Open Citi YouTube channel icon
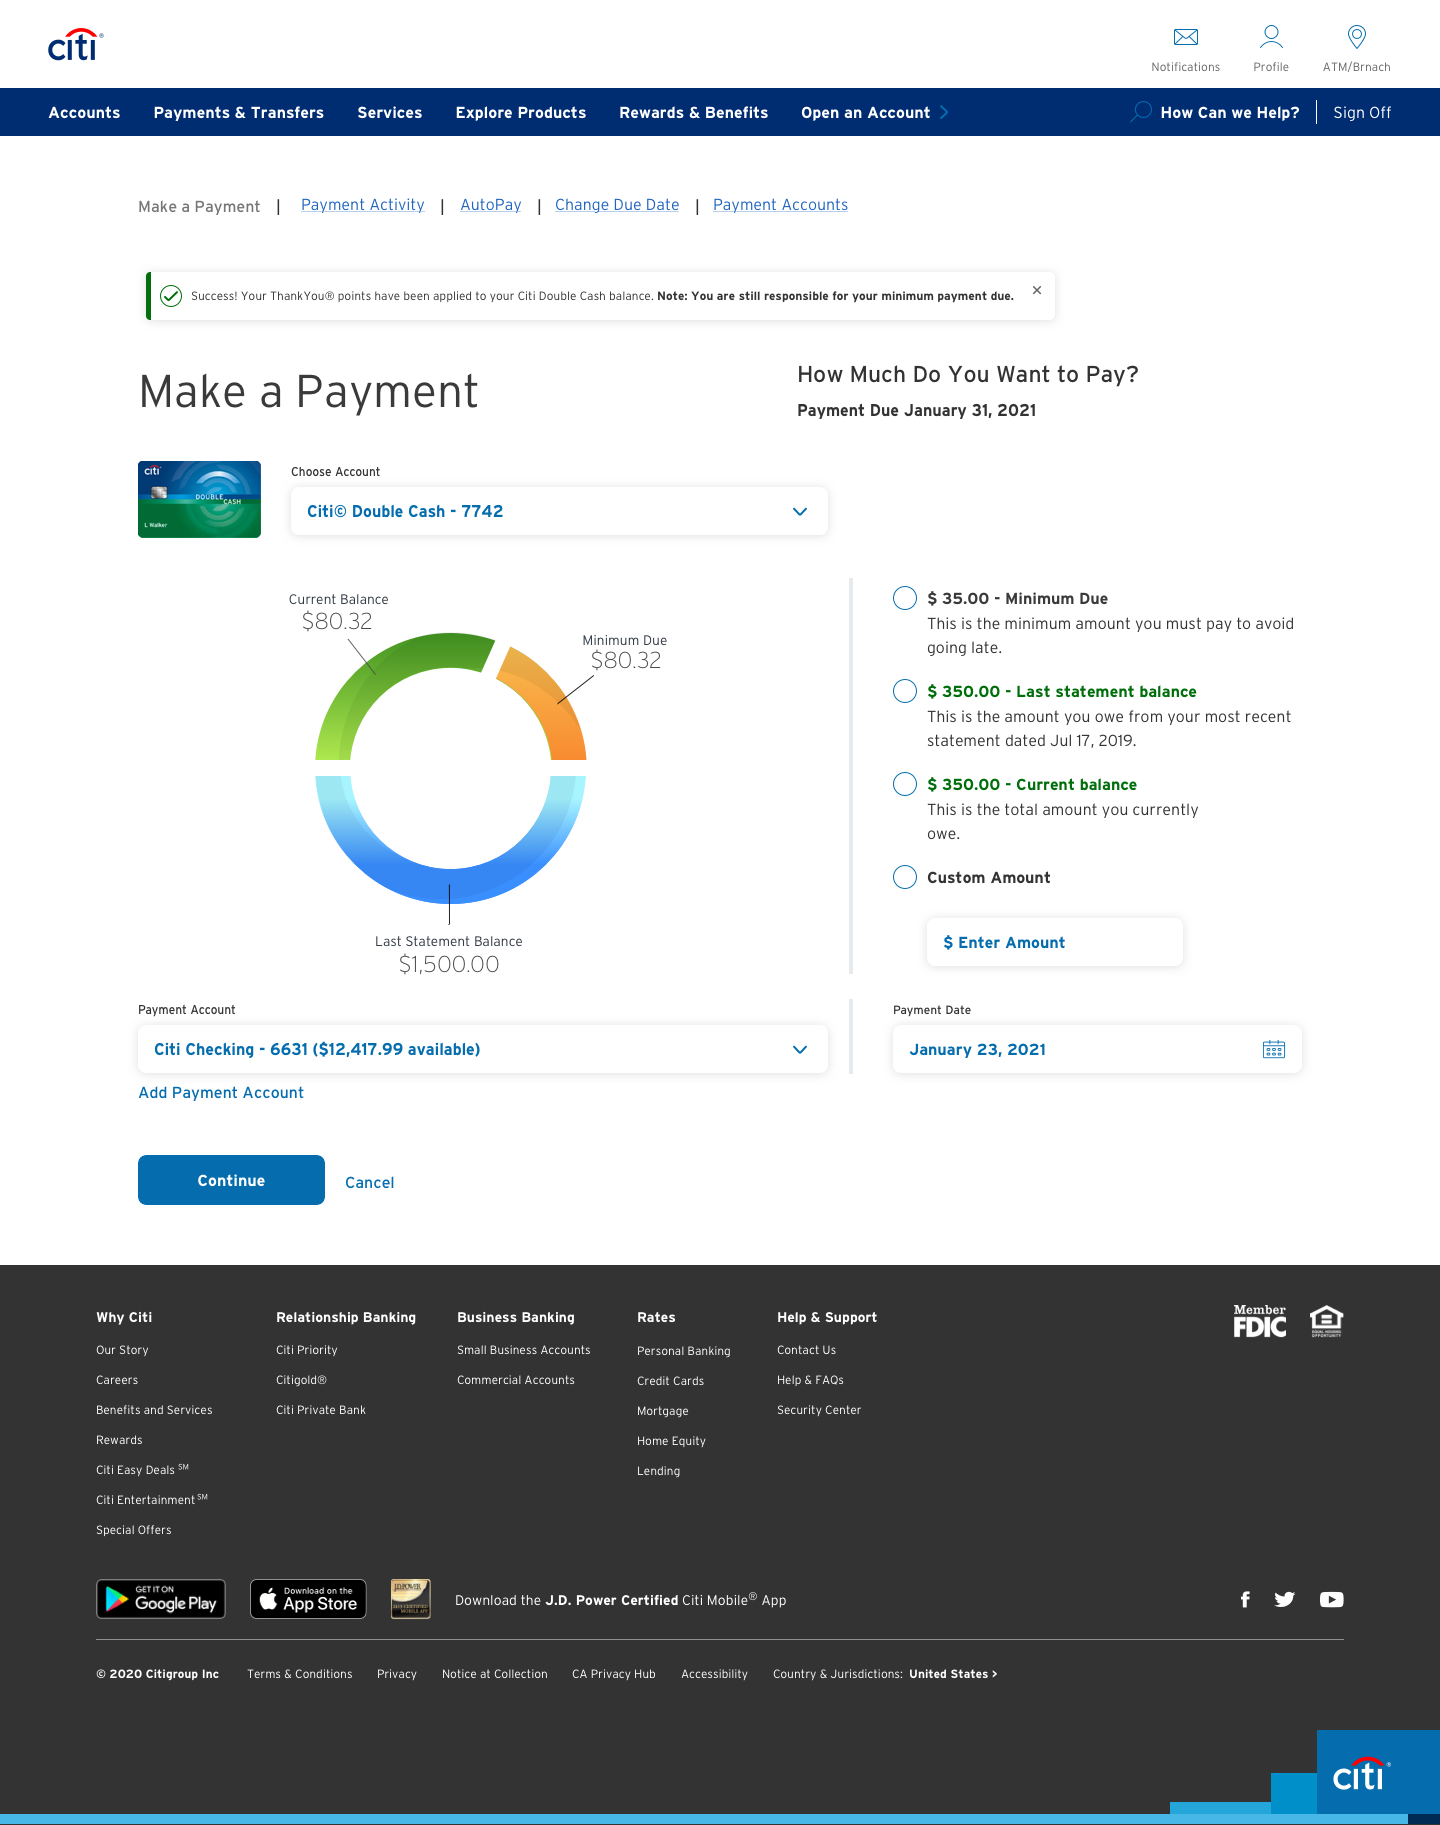 click(1331, 1599)
